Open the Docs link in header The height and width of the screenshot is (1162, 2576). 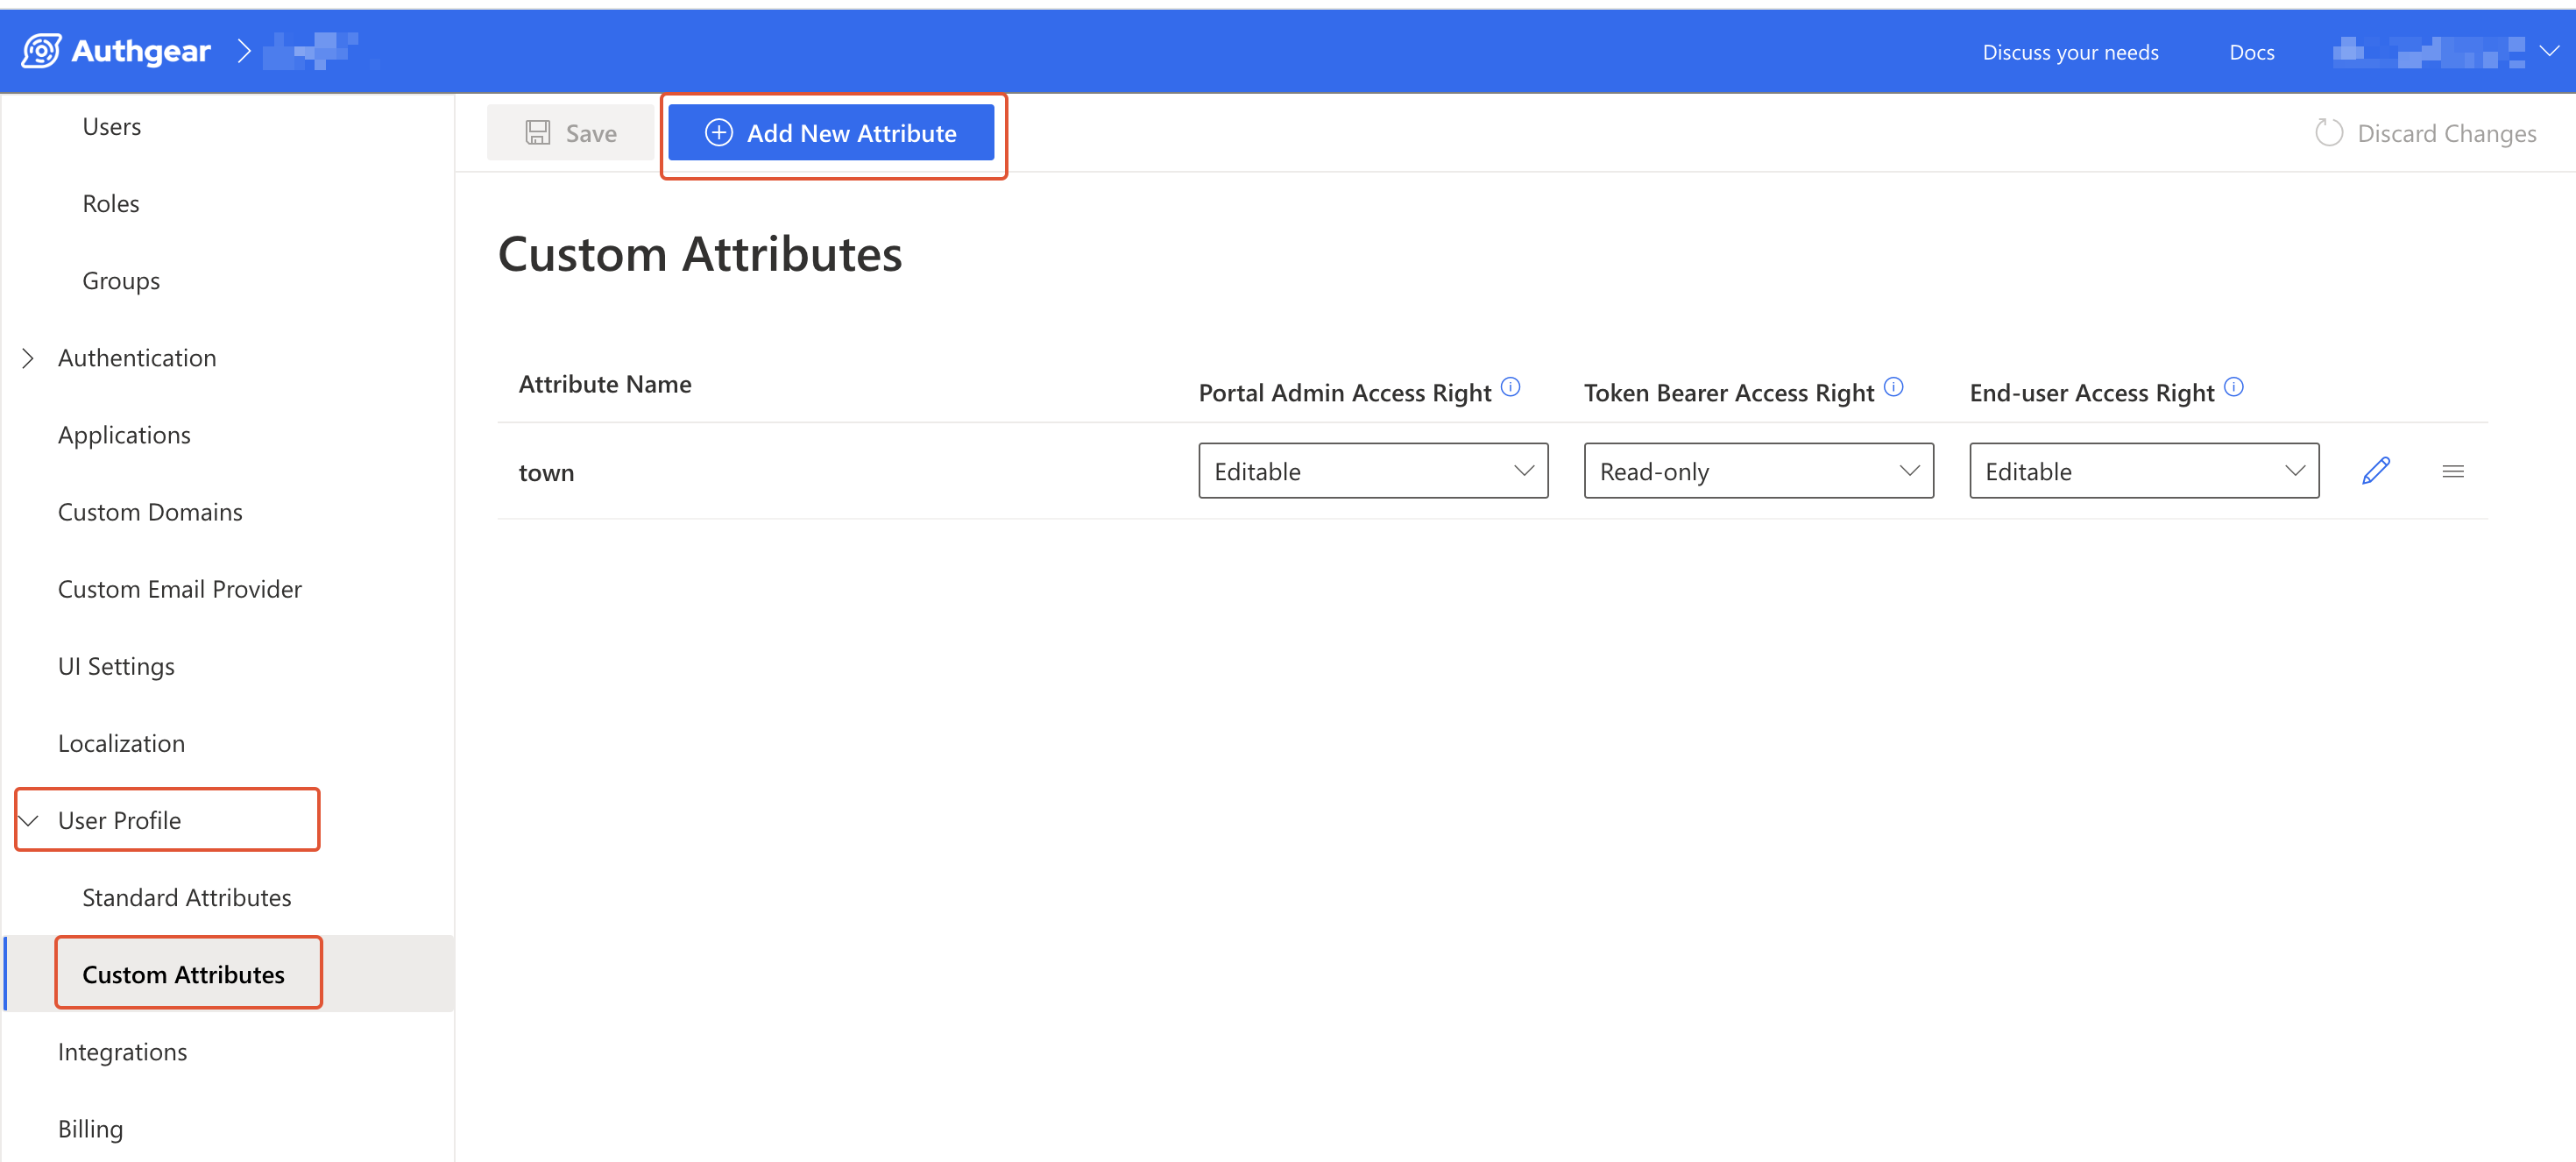(x=2251, y=52)
